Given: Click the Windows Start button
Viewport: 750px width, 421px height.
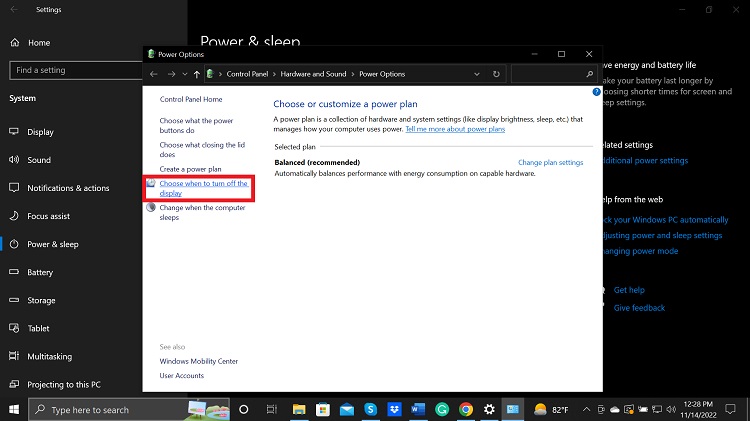Looking at the screenshot, I should (x=13, y=409).
